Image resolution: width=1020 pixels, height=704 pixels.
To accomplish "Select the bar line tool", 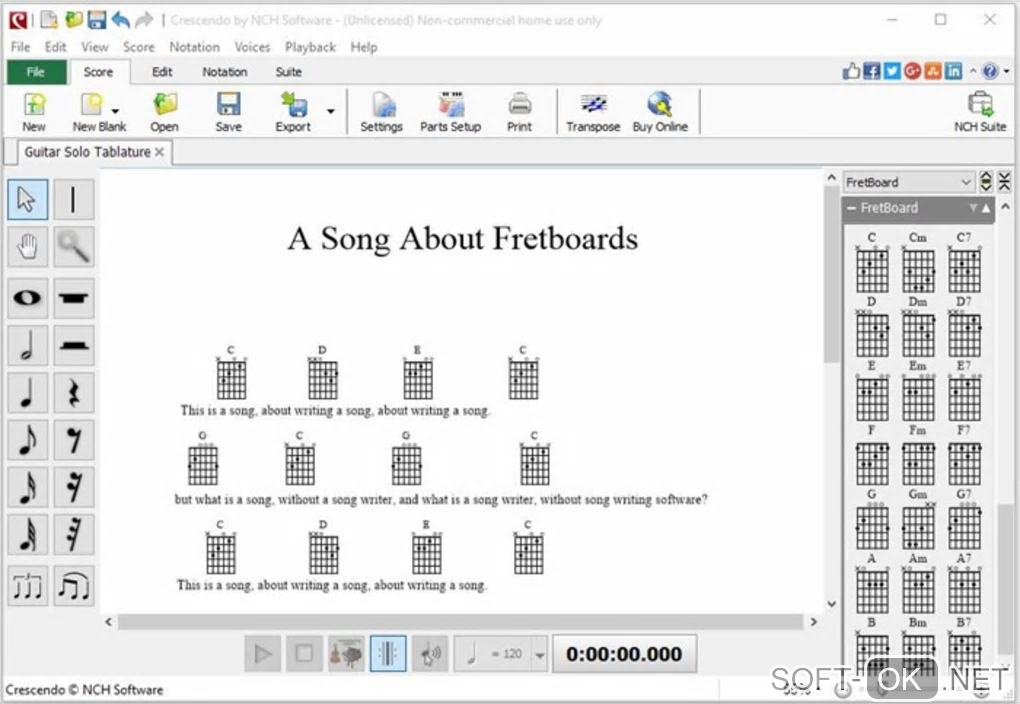I will [74, 199].
